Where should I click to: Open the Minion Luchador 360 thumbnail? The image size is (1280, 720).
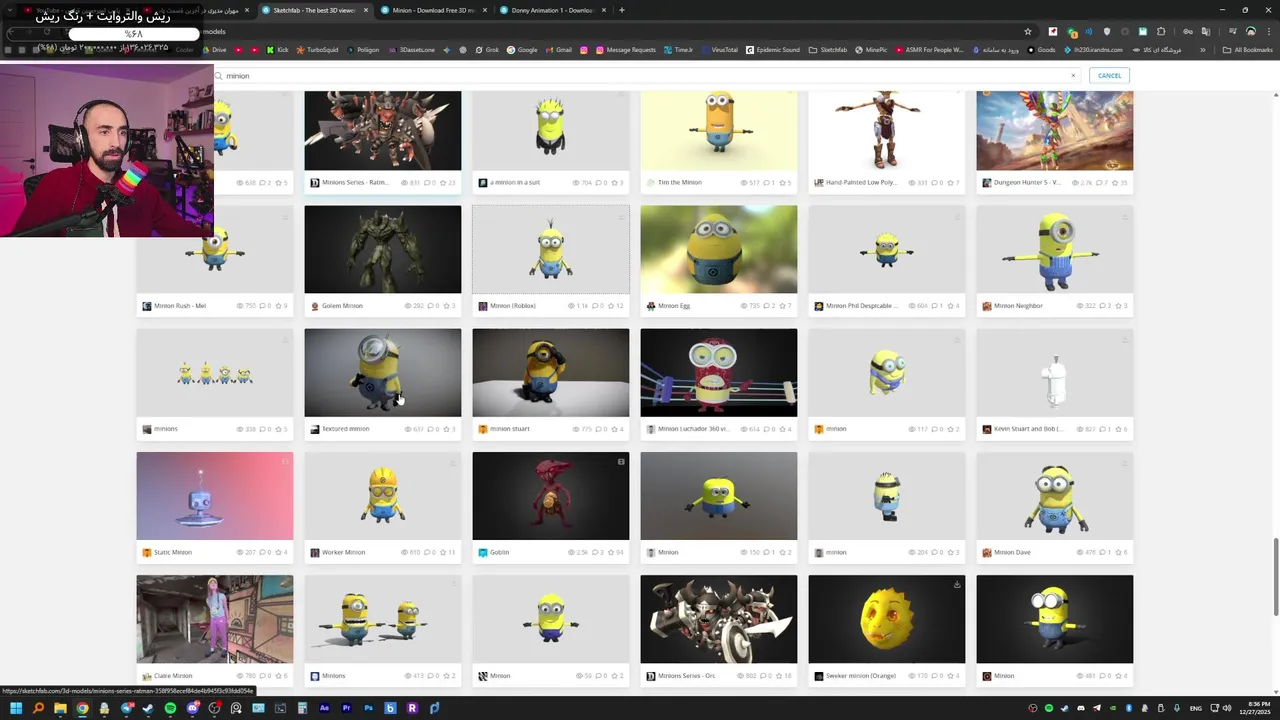pyautogui.click(x=719, y=373)
